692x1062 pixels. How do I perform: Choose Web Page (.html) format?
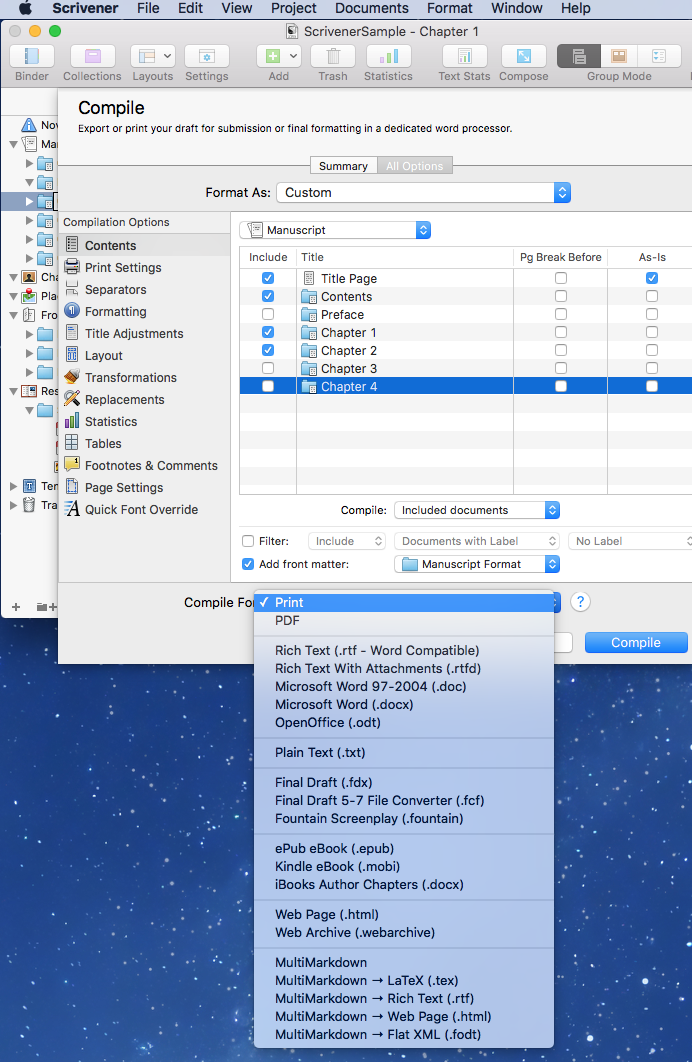pyautogui.click(x=404, y=914)
